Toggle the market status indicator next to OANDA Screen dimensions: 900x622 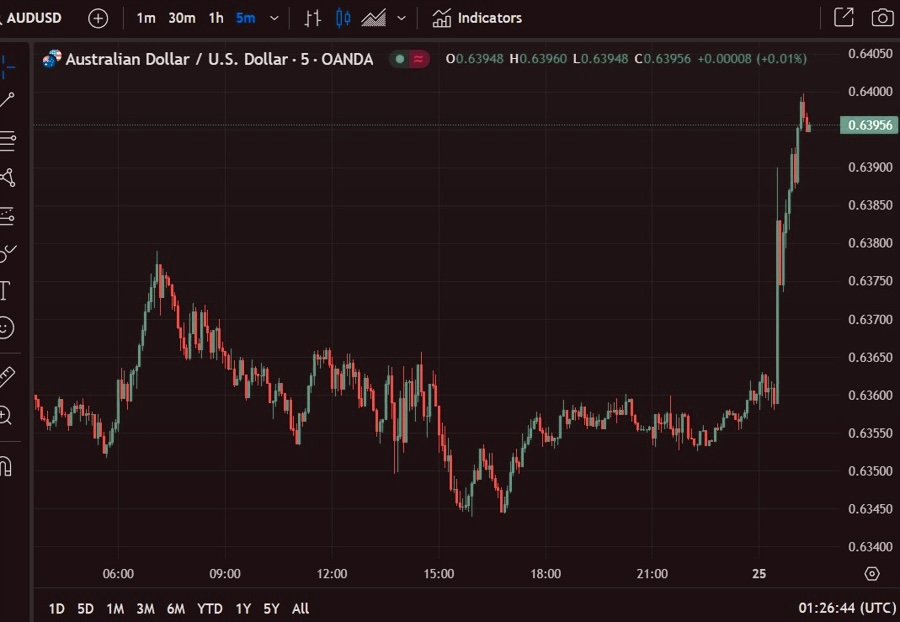coord(400,59)
